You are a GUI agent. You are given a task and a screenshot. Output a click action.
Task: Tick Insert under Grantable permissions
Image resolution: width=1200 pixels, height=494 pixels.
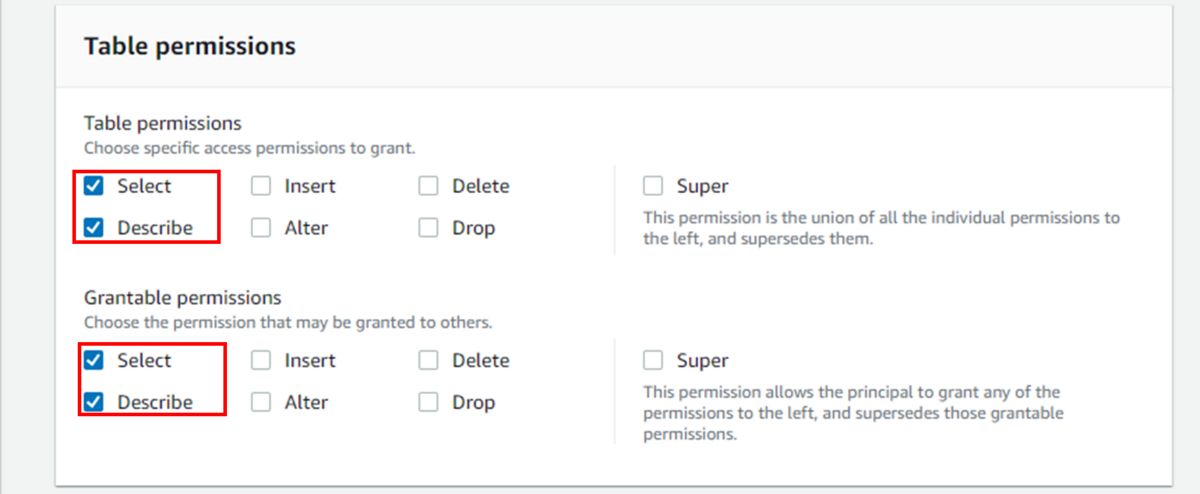point(261,360)
